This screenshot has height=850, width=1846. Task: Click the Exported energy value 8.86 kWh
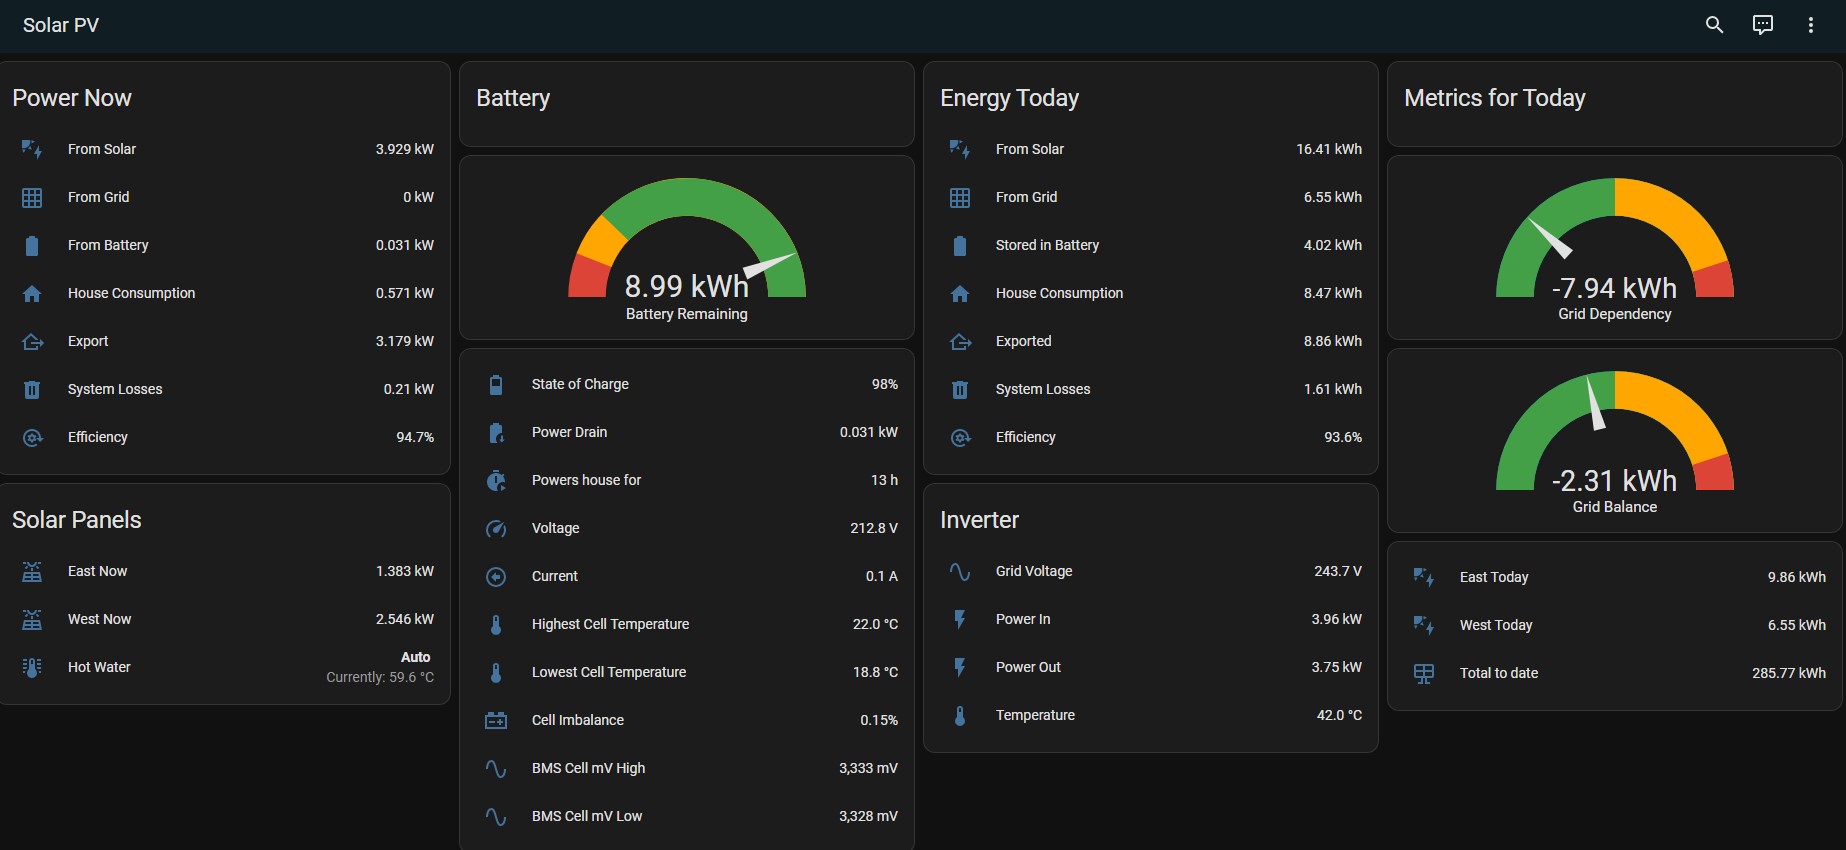point(1332,341)
